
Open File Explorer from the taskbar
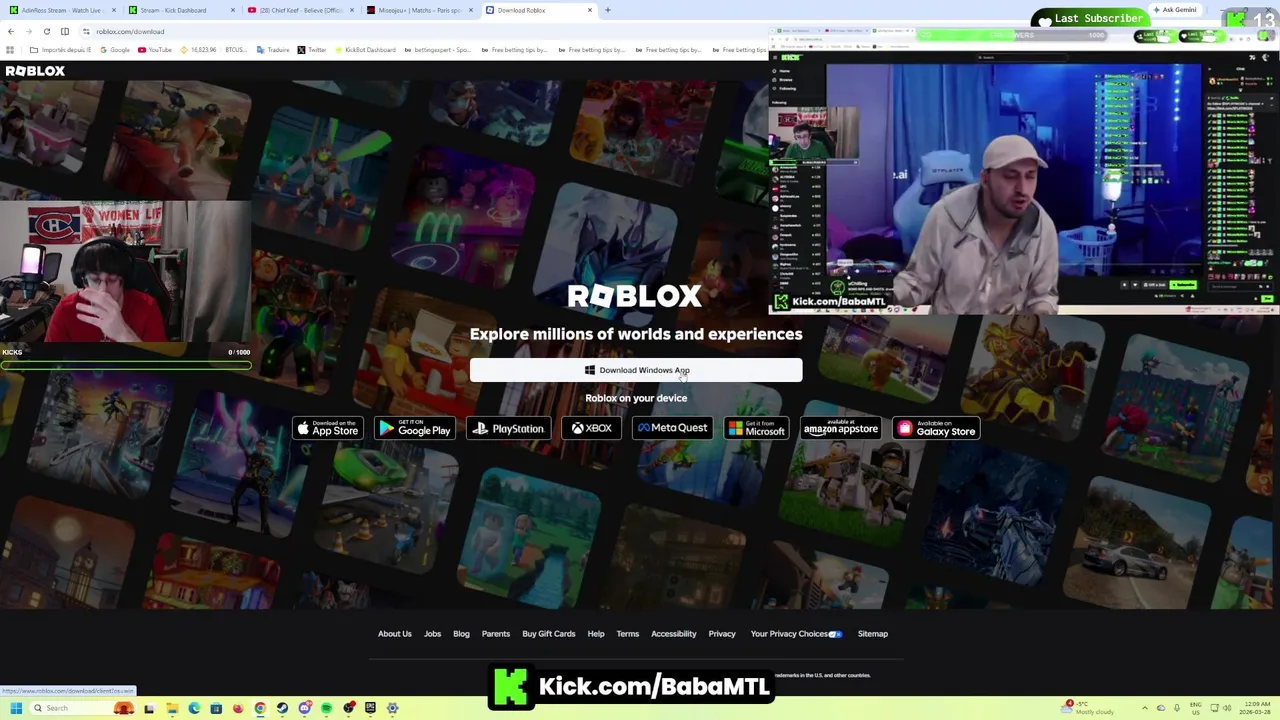pyautogui.click(x=172, y=708)
